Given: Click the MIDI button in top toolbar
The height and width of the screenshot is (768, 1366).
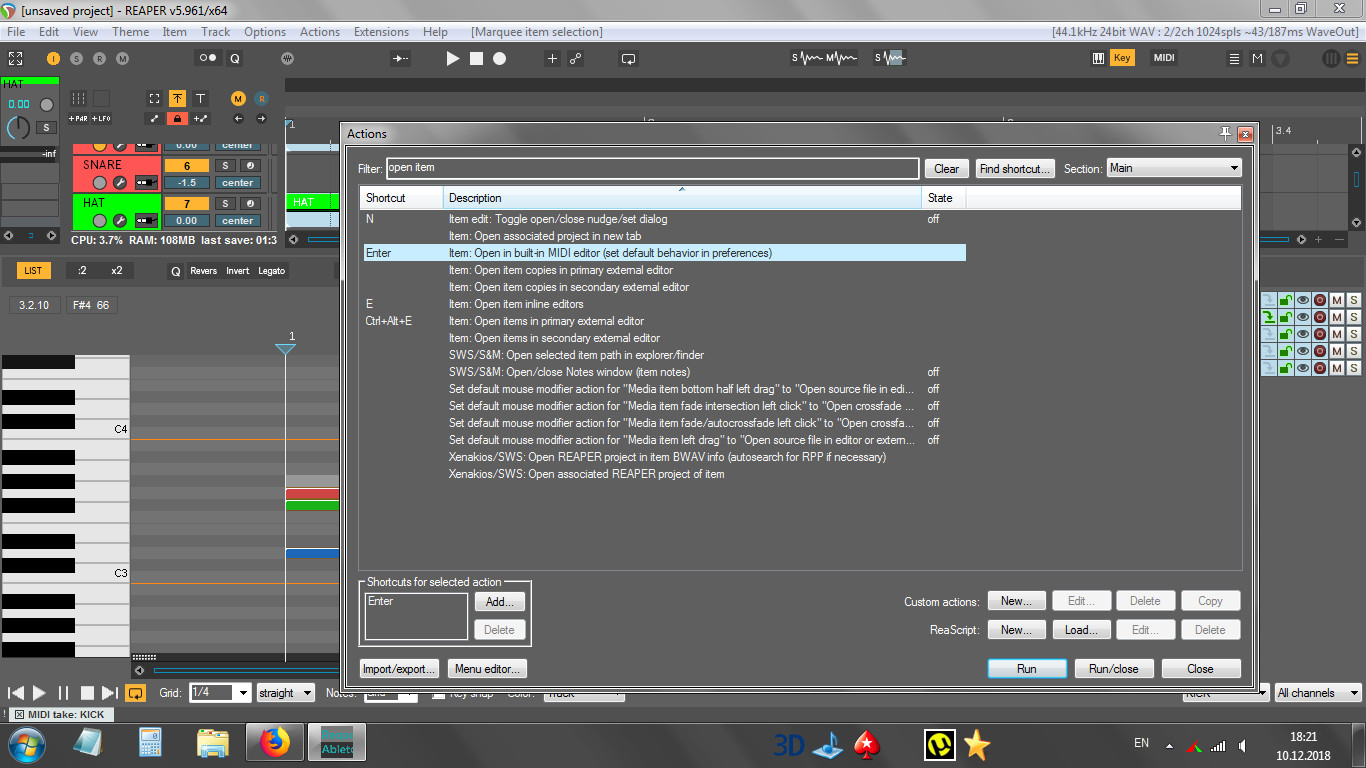Looking at the screenshot, I should pos(1164,58).
